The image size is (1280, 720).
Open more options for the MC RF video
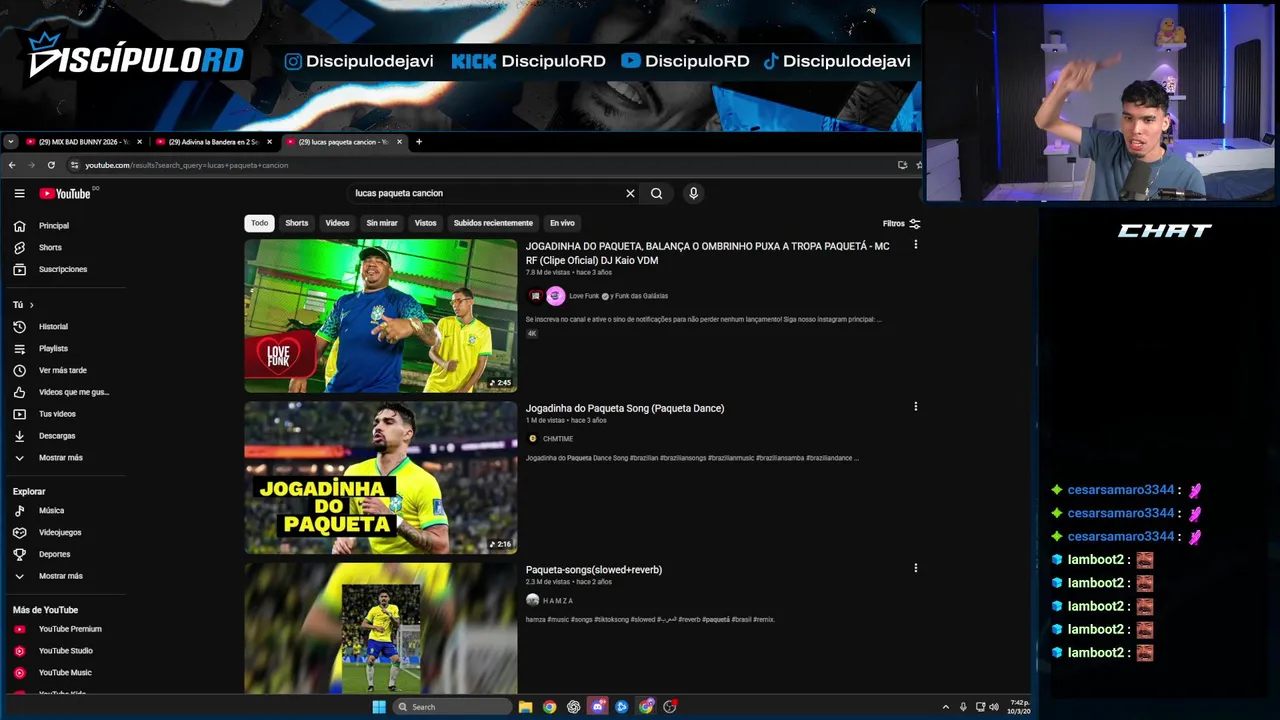click(x=915, y=245)
